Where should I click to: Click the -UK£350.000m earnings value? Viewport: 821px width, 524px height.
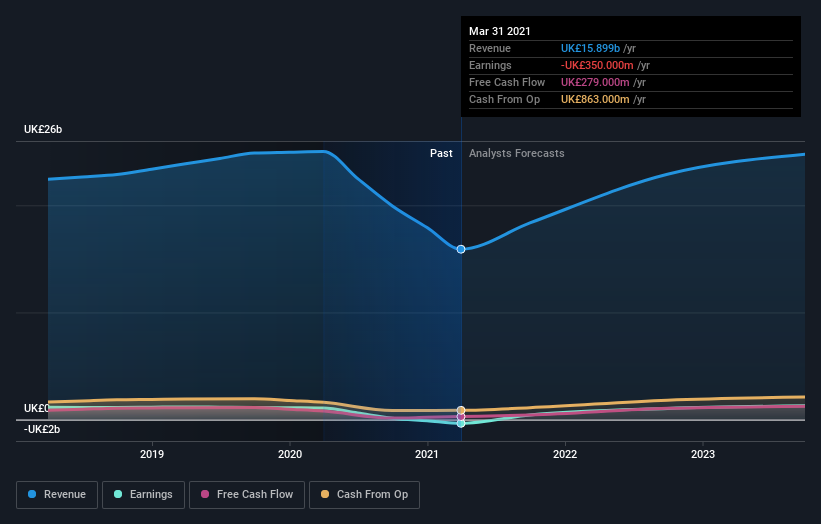click(x=597, y=65)
